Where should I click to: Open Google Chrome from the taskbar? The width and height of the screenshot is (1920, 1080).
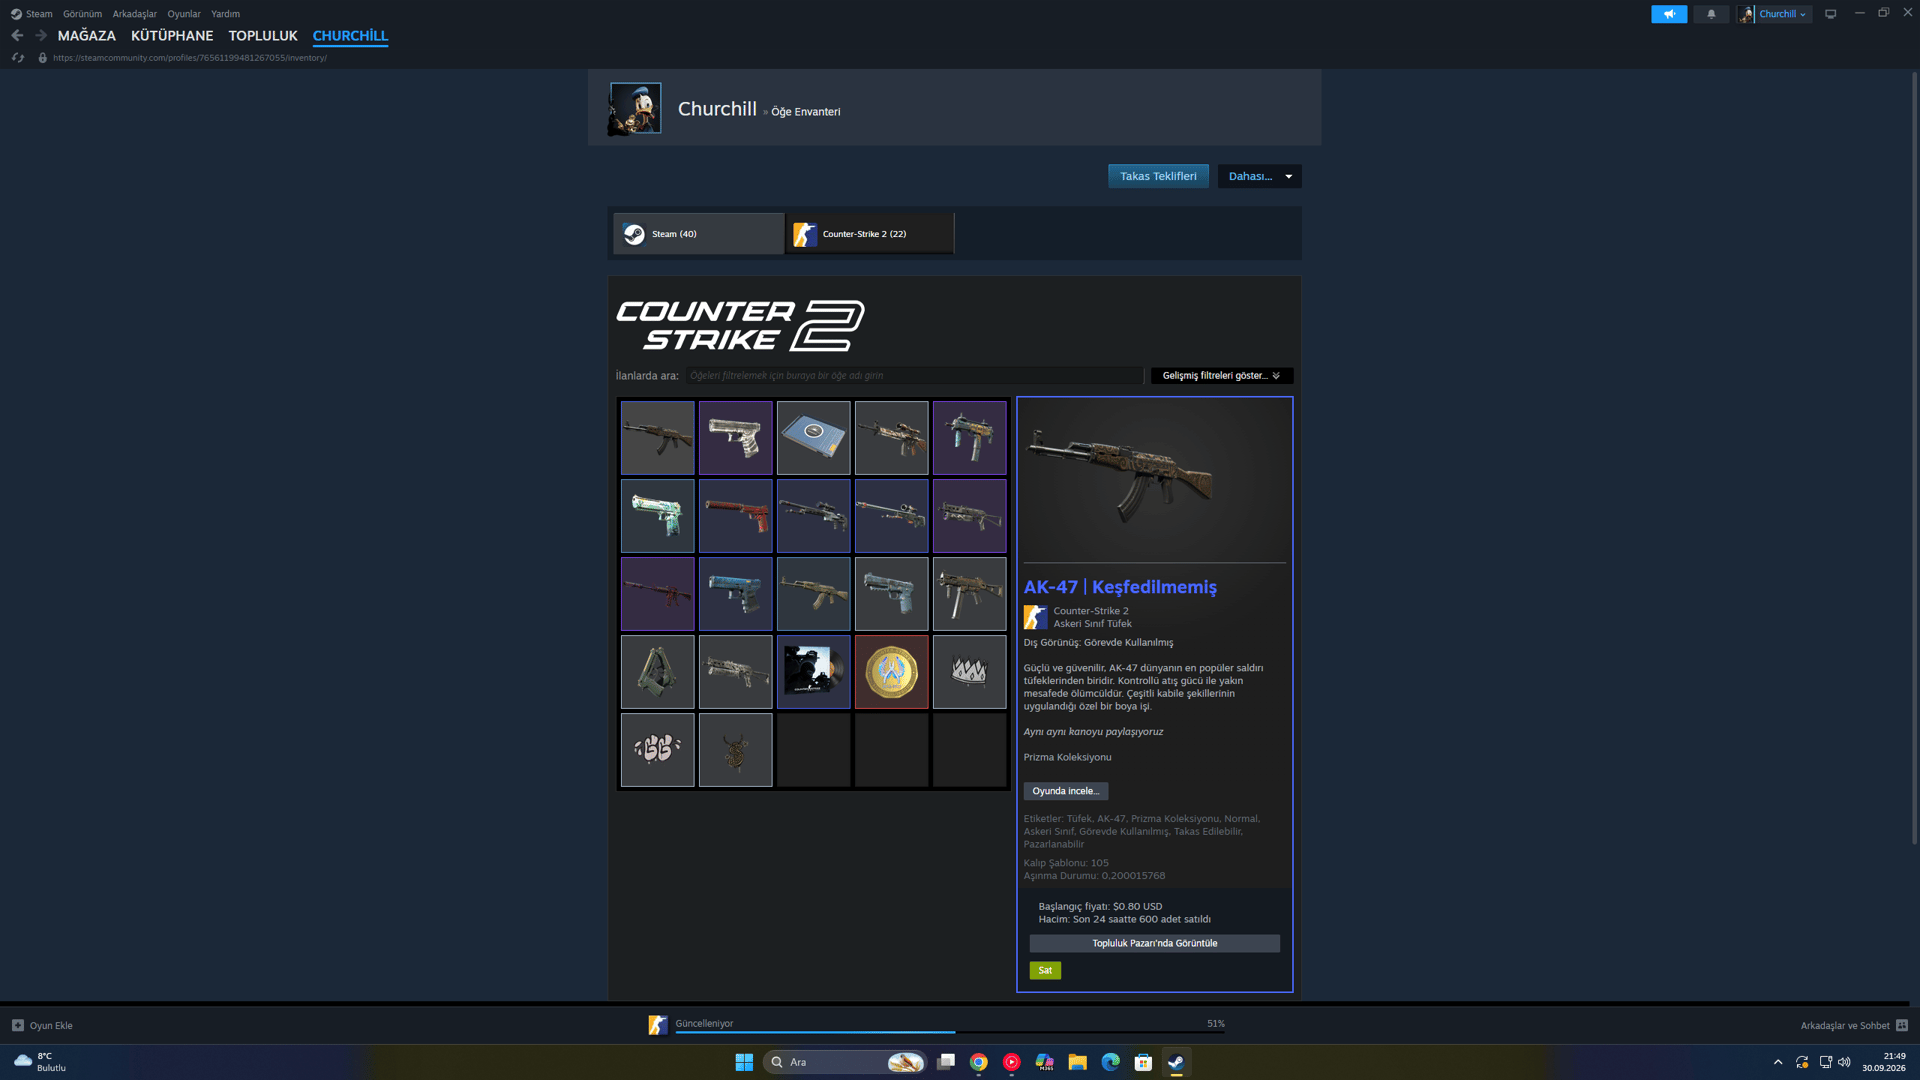(978, 1062)
